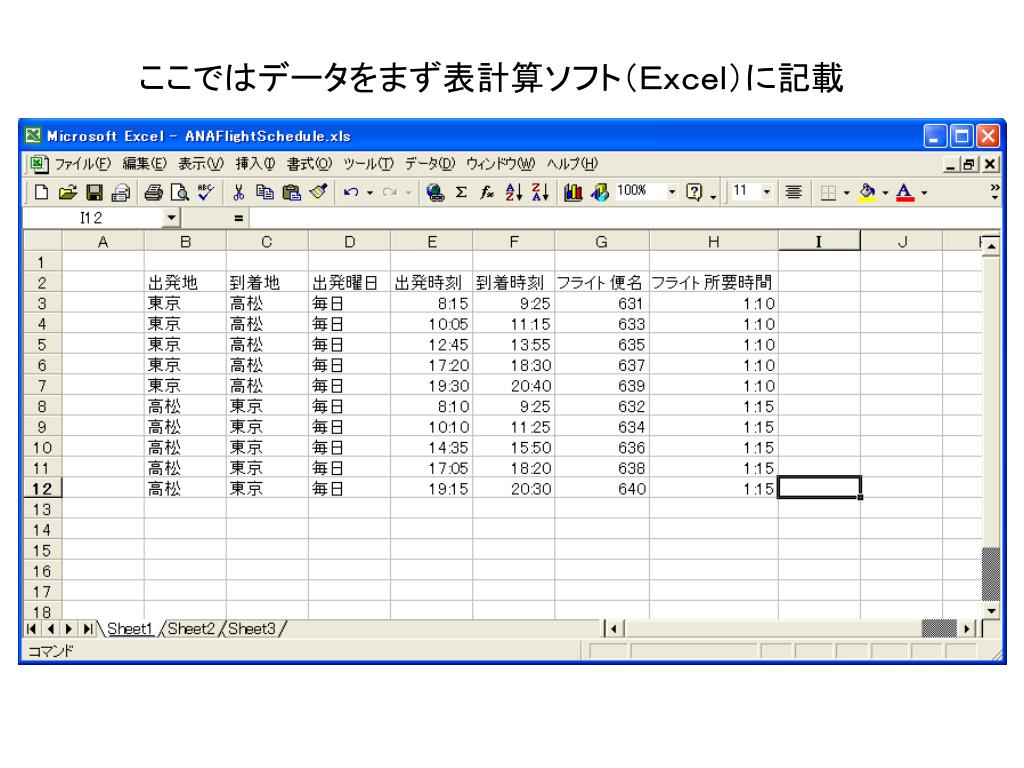Screen dimensions: 1024x768
Task: Open the 編集(E) menu
Action: click(144, 164)
